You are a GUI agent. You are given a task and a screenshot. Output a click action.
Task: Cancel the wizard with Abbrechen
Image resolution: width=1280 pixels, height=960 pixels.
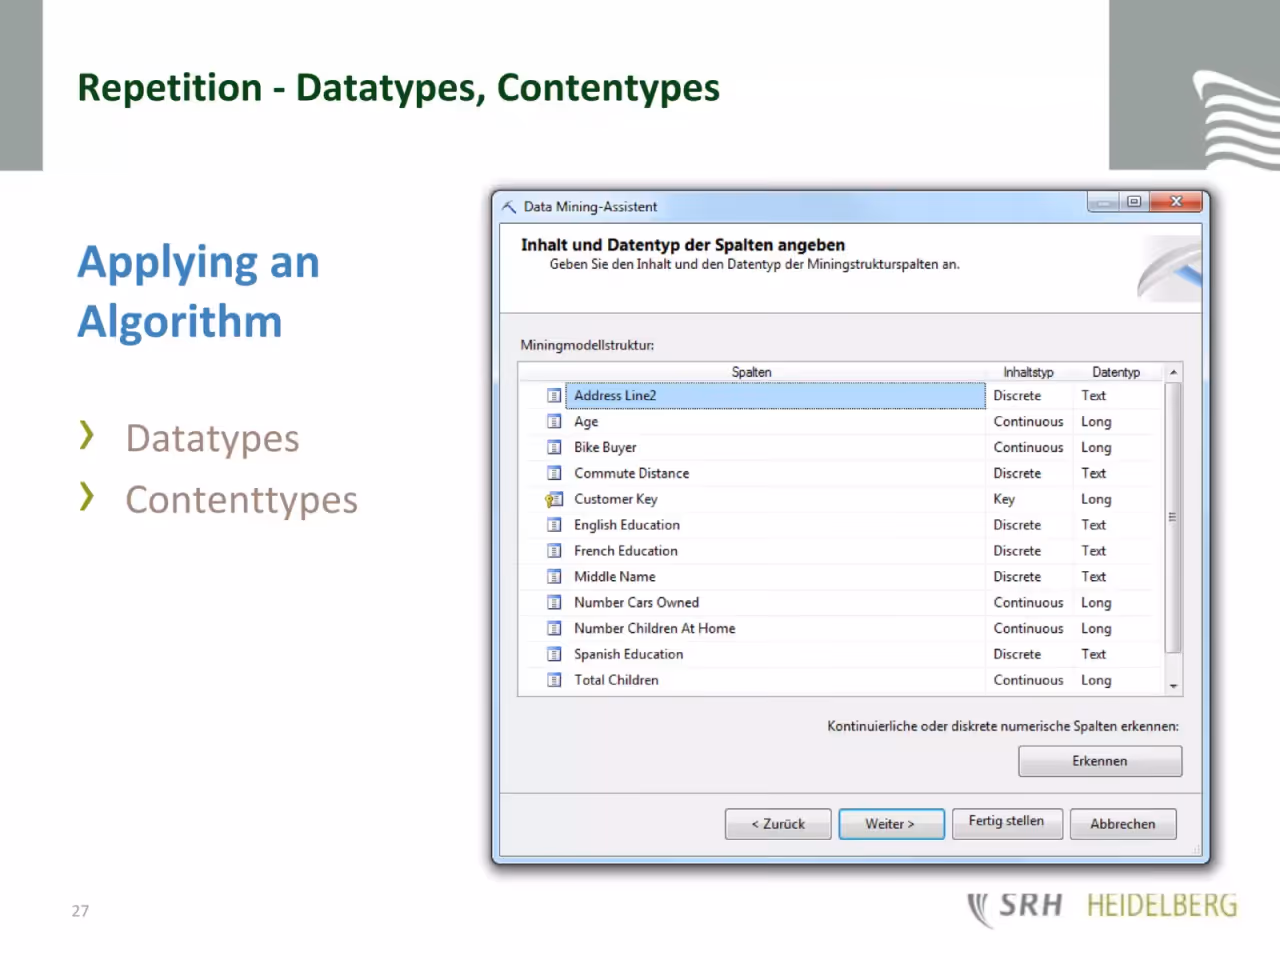(x=1123, y=824)
